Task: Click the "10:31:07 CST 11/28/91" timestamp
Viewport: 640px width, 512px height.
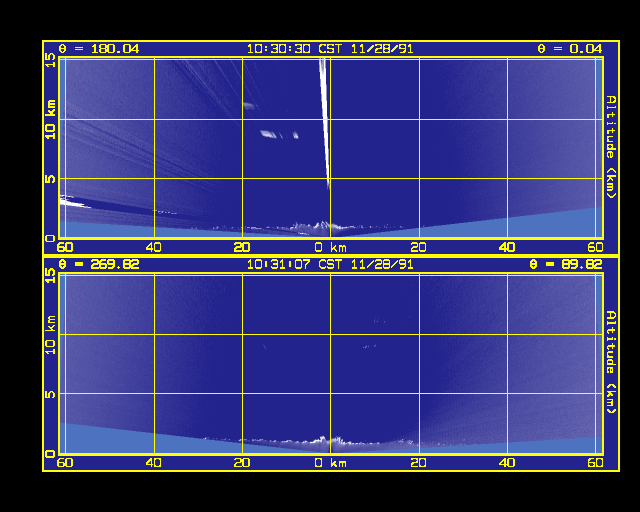Action: [x=330, y=264]
